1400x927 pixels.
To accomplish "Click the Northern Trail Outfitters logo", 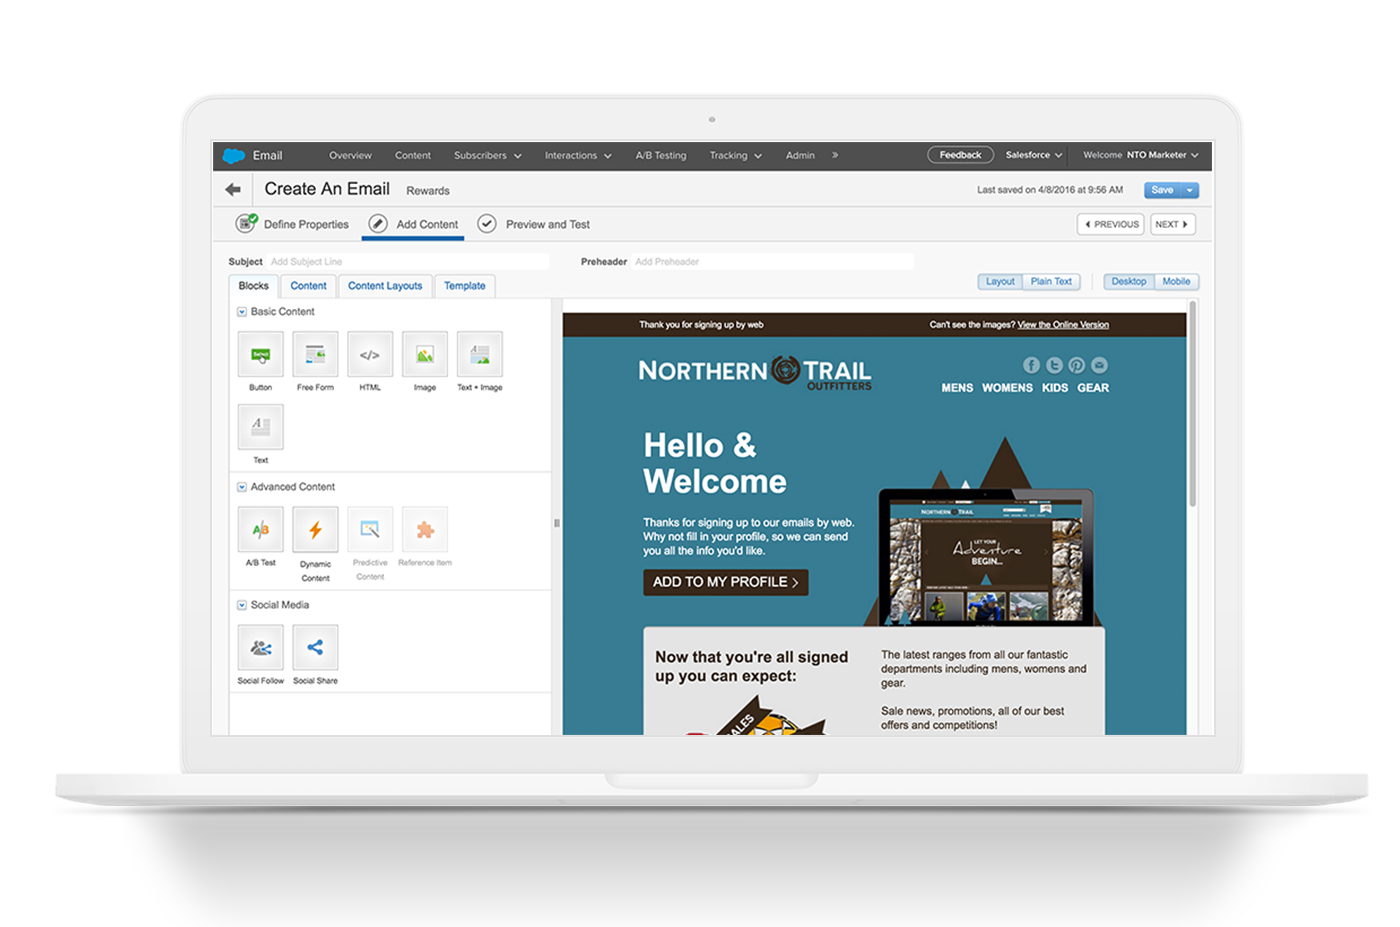I will [755, 373].
